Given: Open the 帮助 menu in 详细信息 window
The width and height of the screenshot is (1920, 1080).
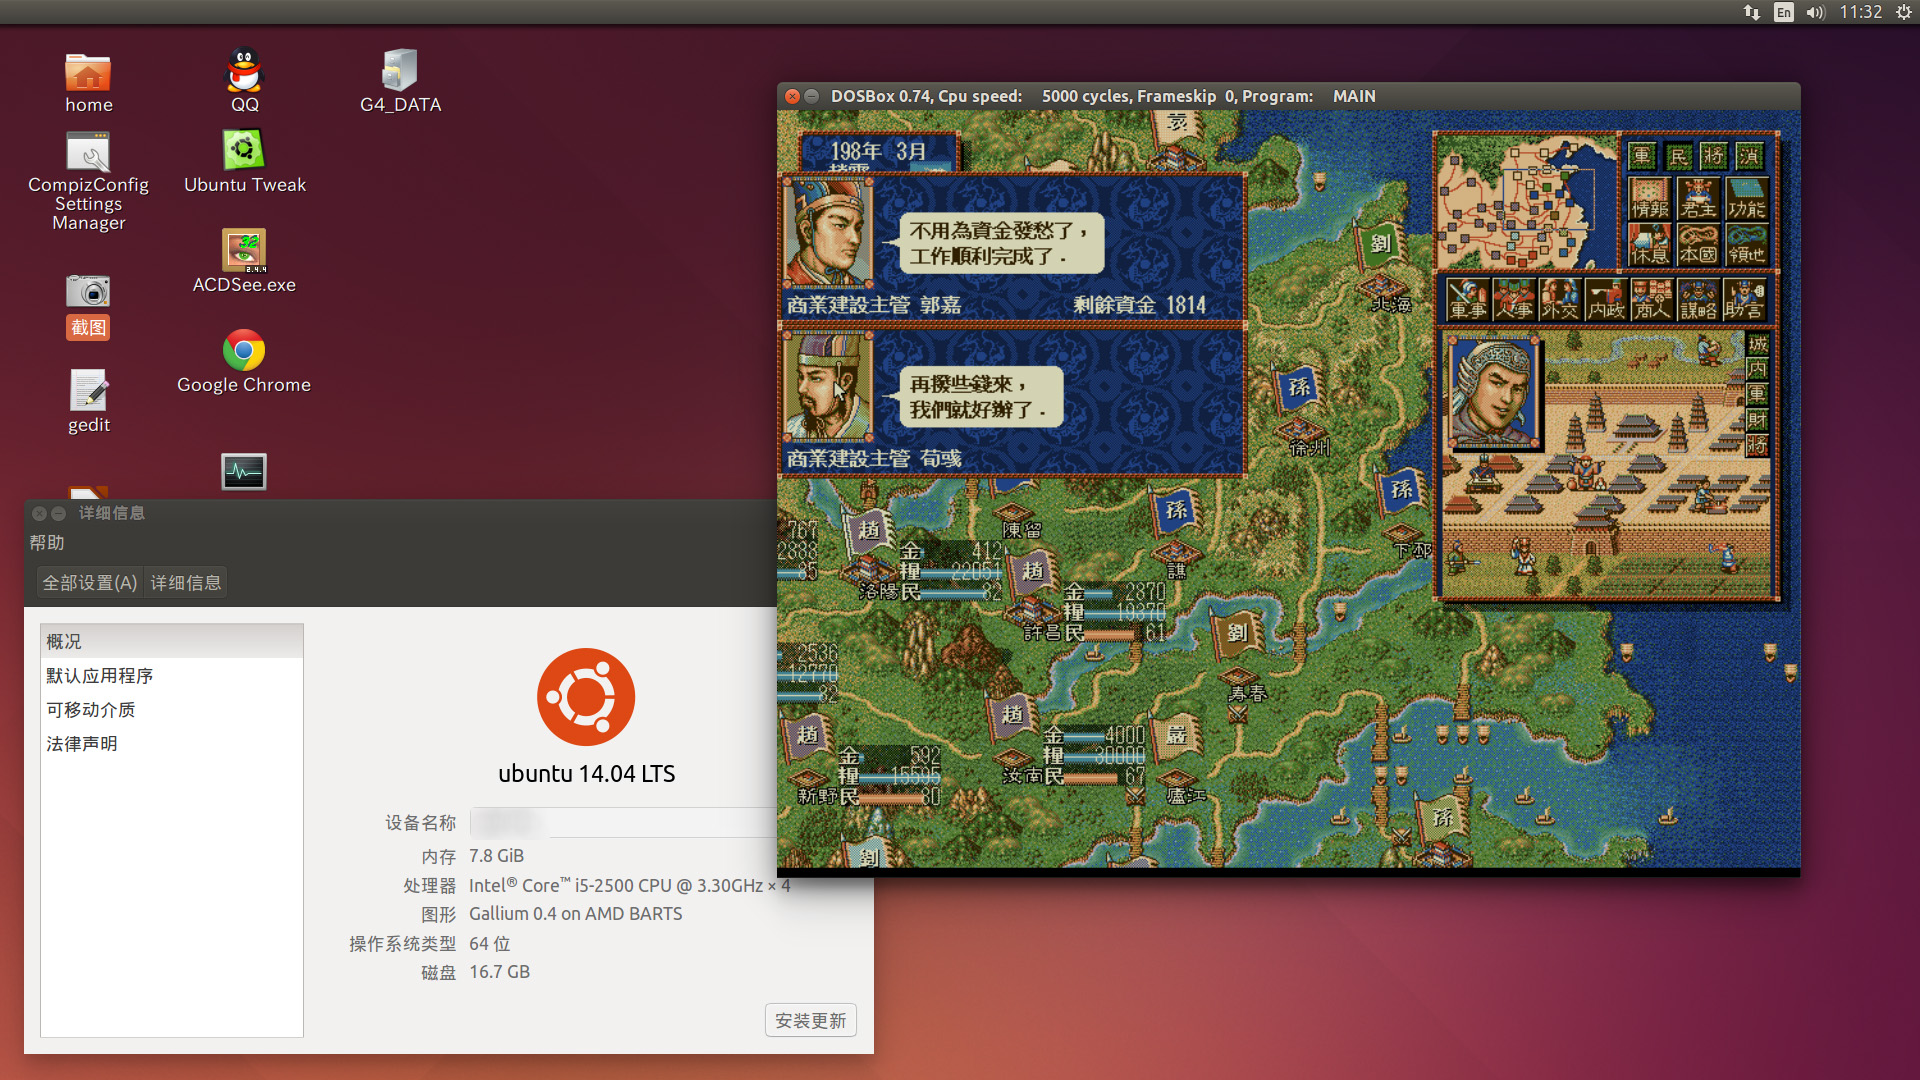Looking at the screenshot, I should (46, 543).
